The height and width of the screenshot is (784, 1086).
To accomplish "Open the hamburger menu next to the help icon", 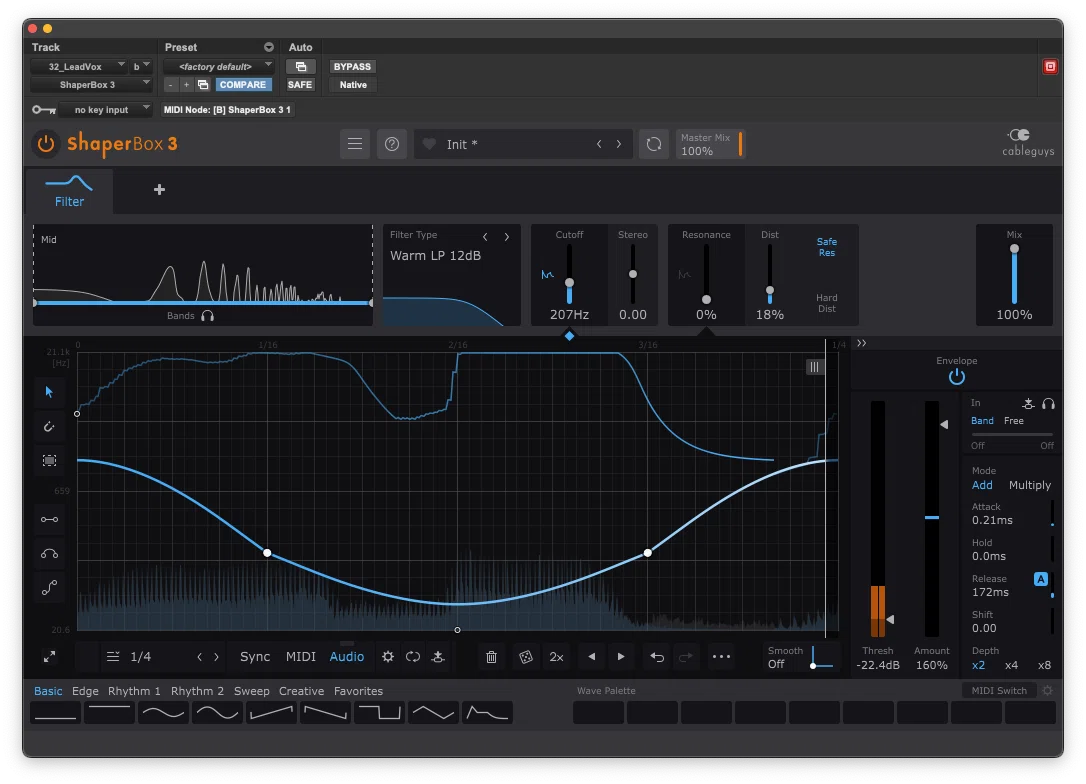I will (355, 144).
